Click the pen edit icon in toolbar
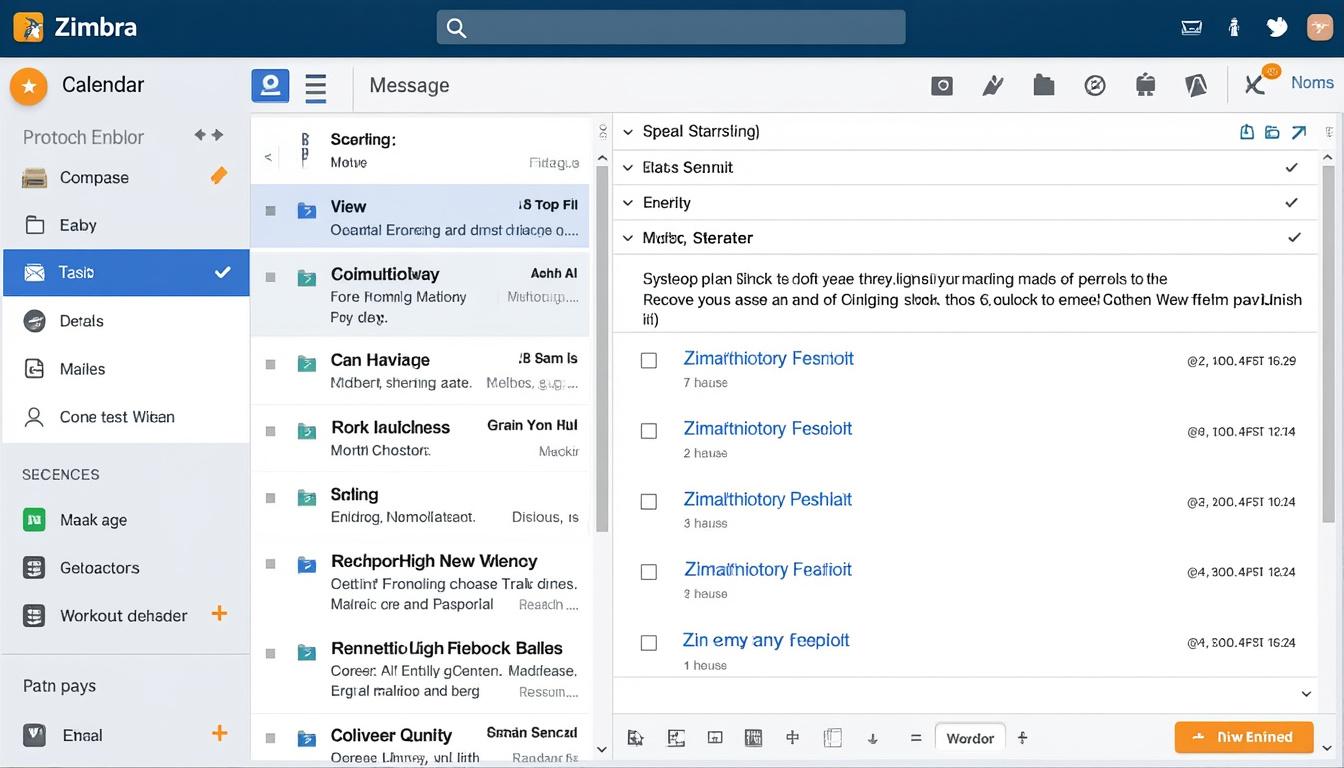1344x768 pixels. click(x=993, y=86)
